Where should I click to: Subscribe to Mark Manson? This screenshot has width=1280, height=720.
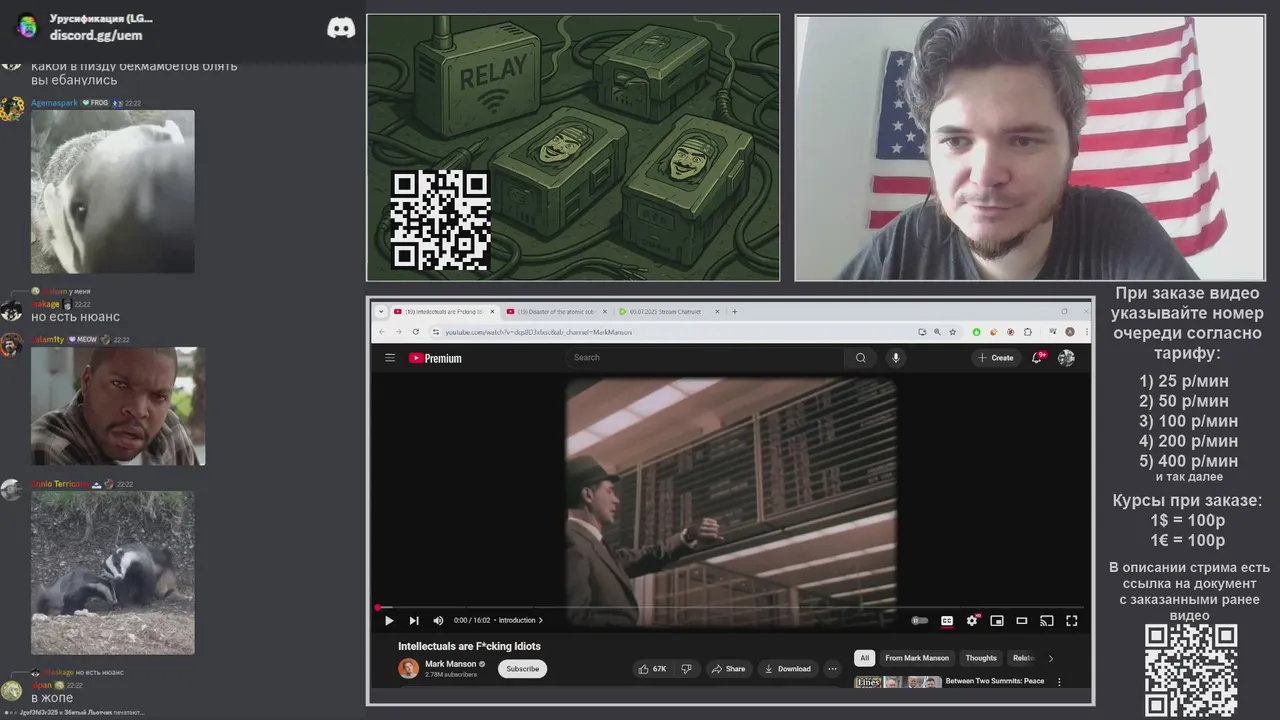coord(522,669)
